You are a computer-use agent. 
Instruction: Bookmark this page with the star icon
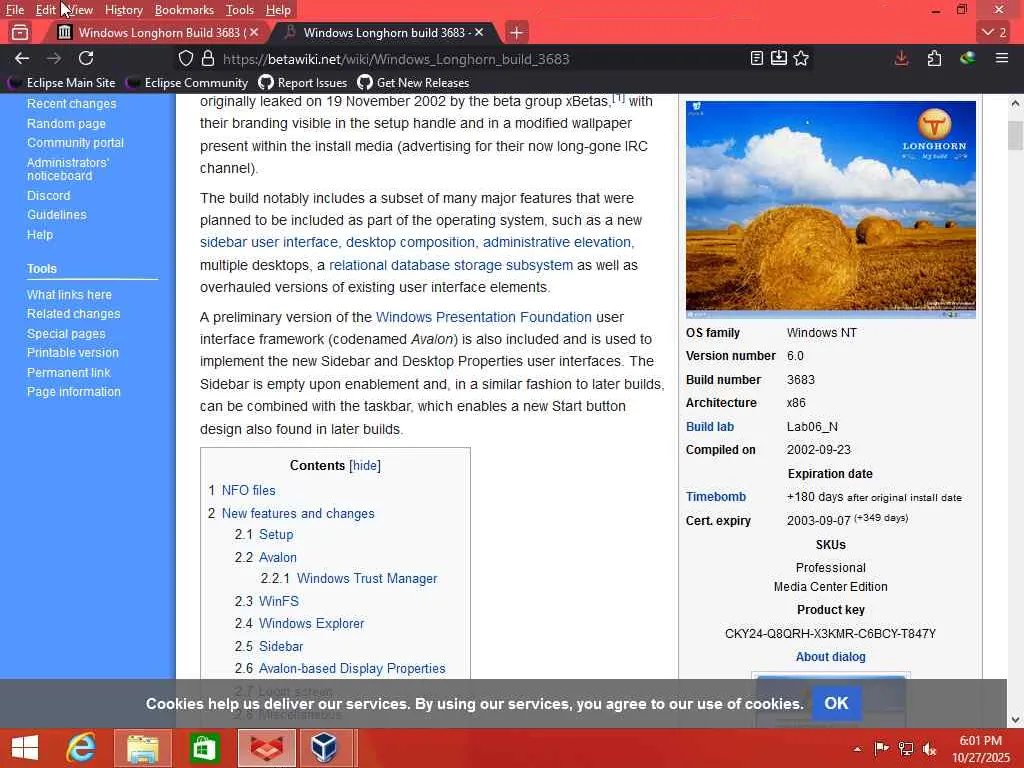click(801, 58)
